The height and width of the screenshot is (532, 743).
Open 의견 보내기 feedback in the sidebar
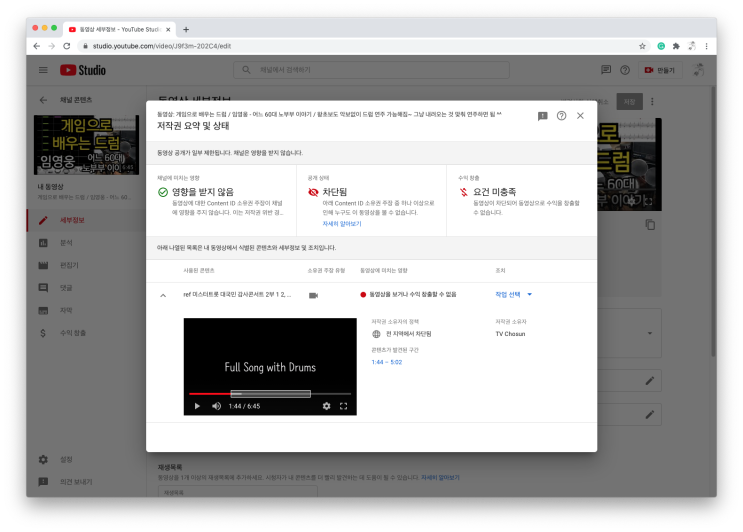coord(86,482)
